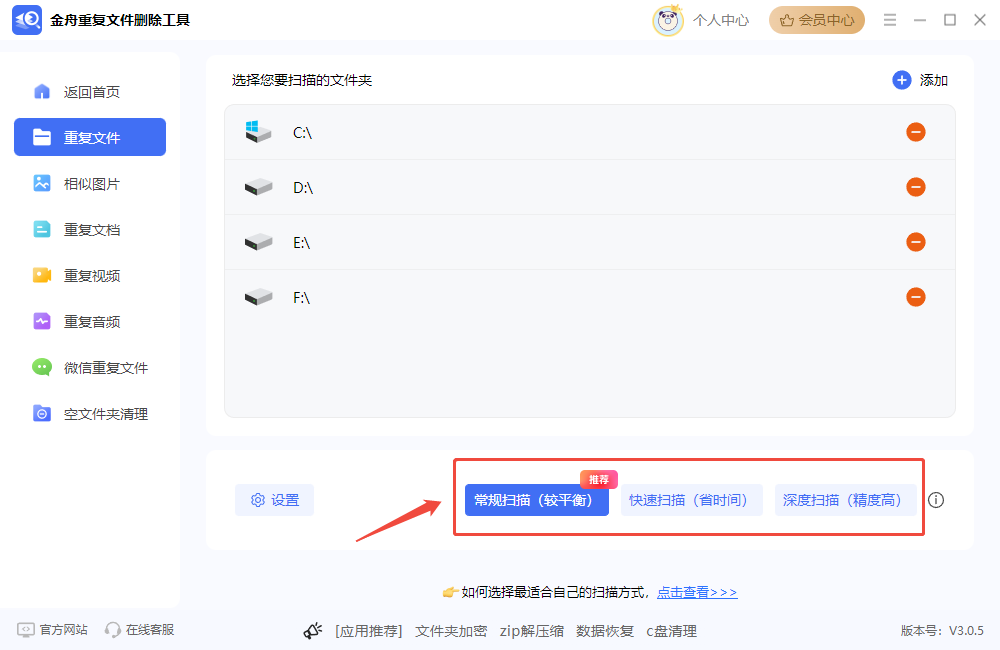Select the E:\ row text
The image size is (1000, 650).
[x=302, y=242]
